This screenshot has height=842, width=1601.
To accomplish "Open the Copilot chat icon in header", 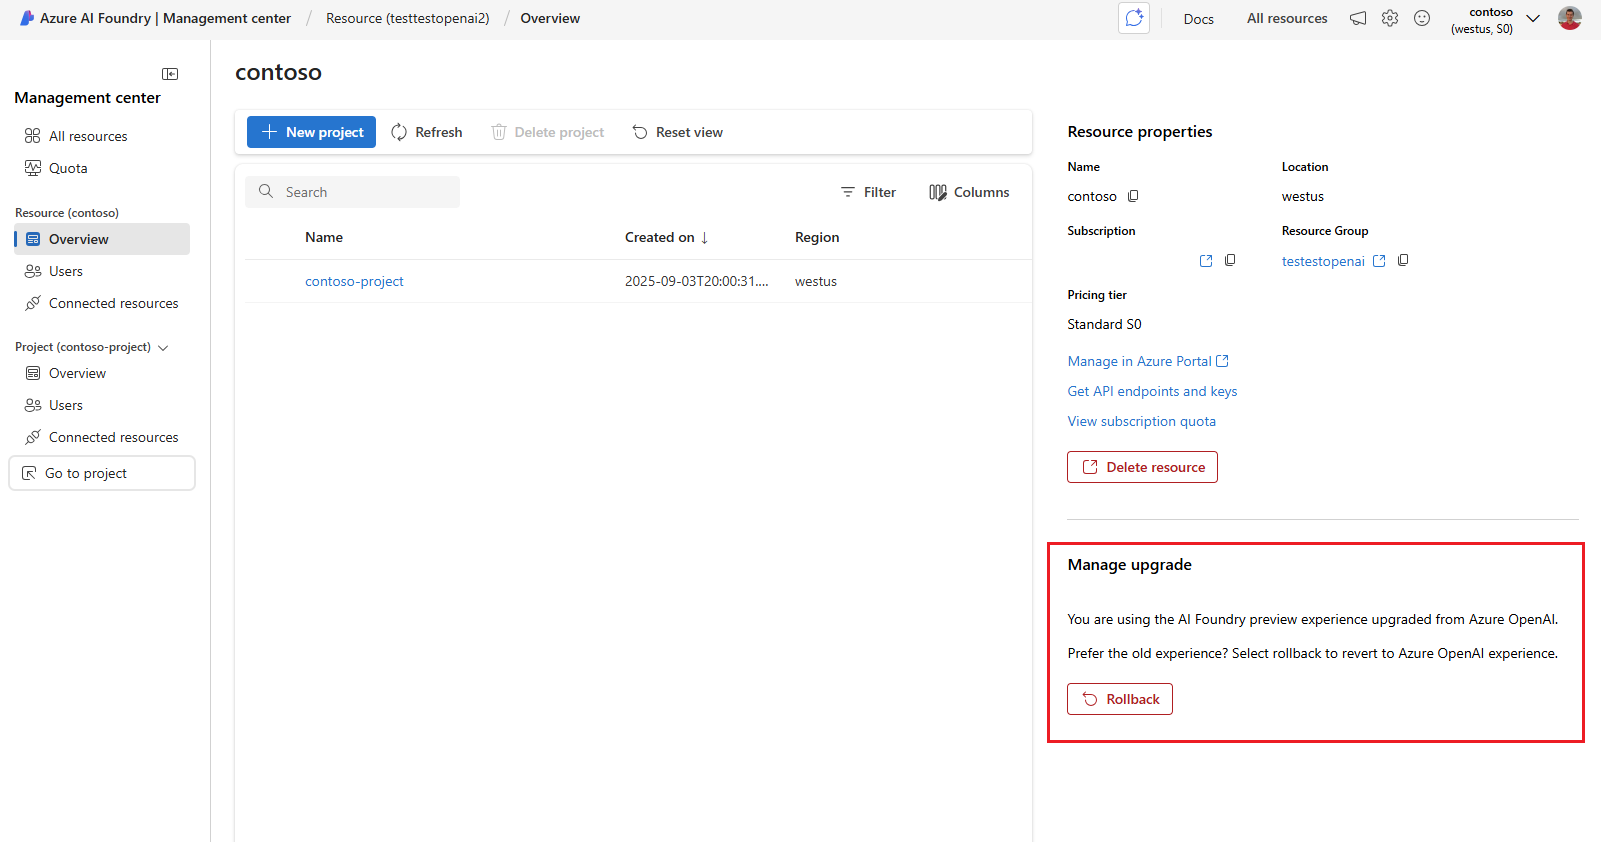I will tap(1134, 18).
